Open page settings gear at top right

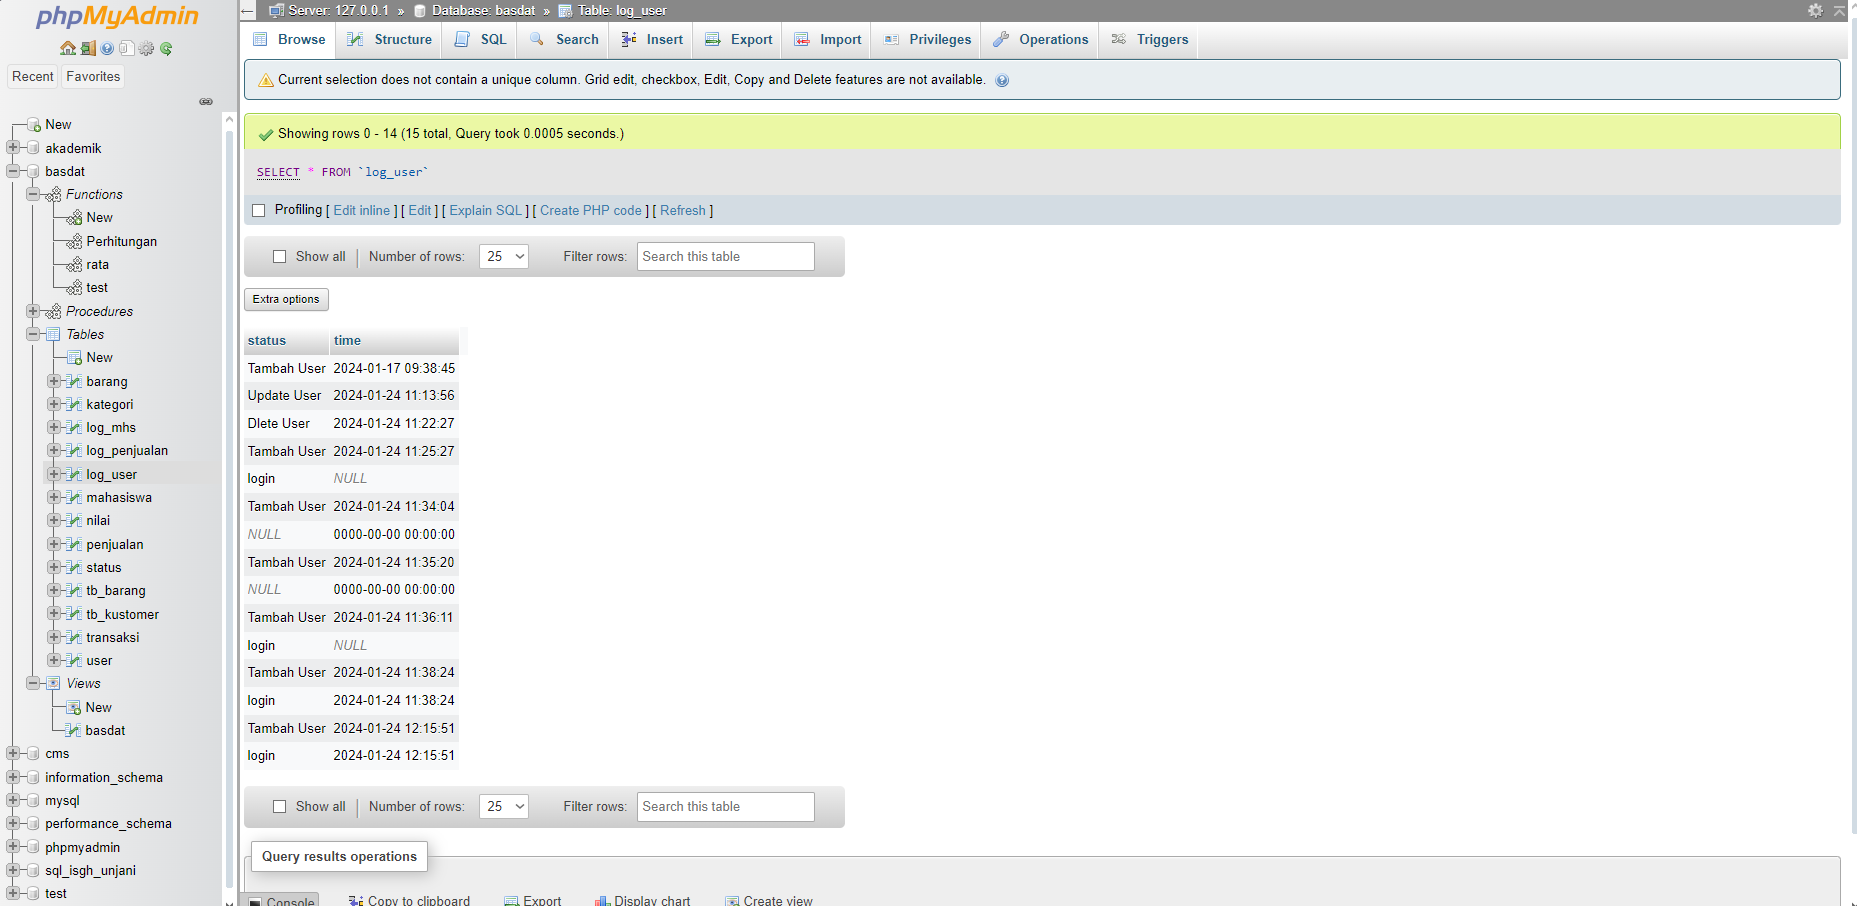pyautogui.click(x=1815, y=10)
